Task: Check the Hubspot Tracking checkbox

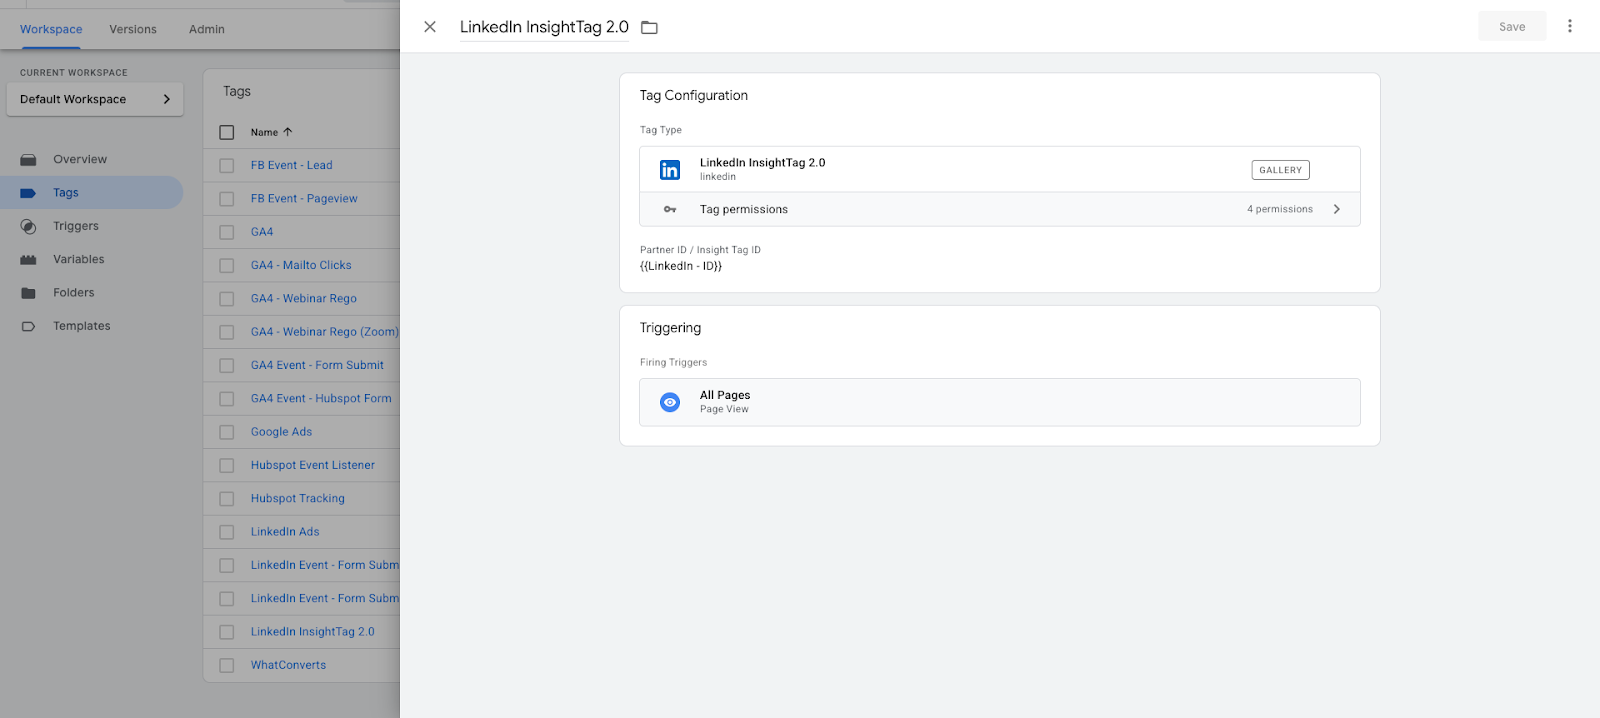Action: coord(227,499)
